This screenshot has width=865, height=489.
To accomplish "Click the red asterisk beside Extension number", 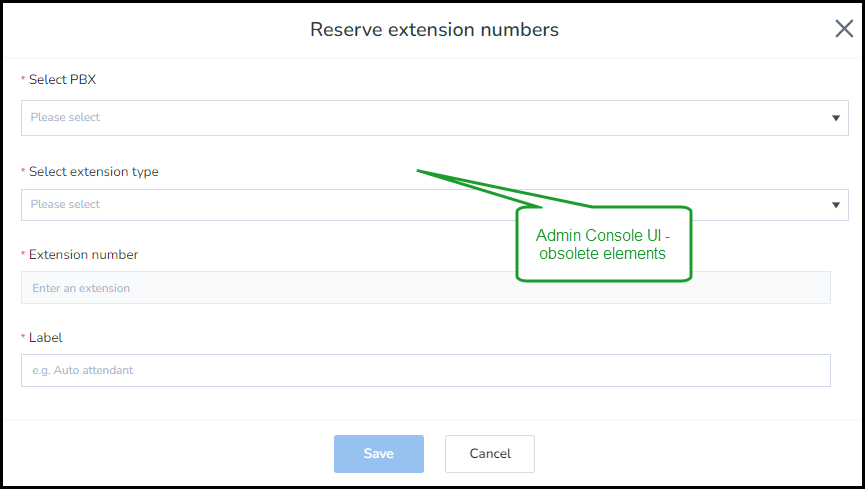I will [23, 254].
